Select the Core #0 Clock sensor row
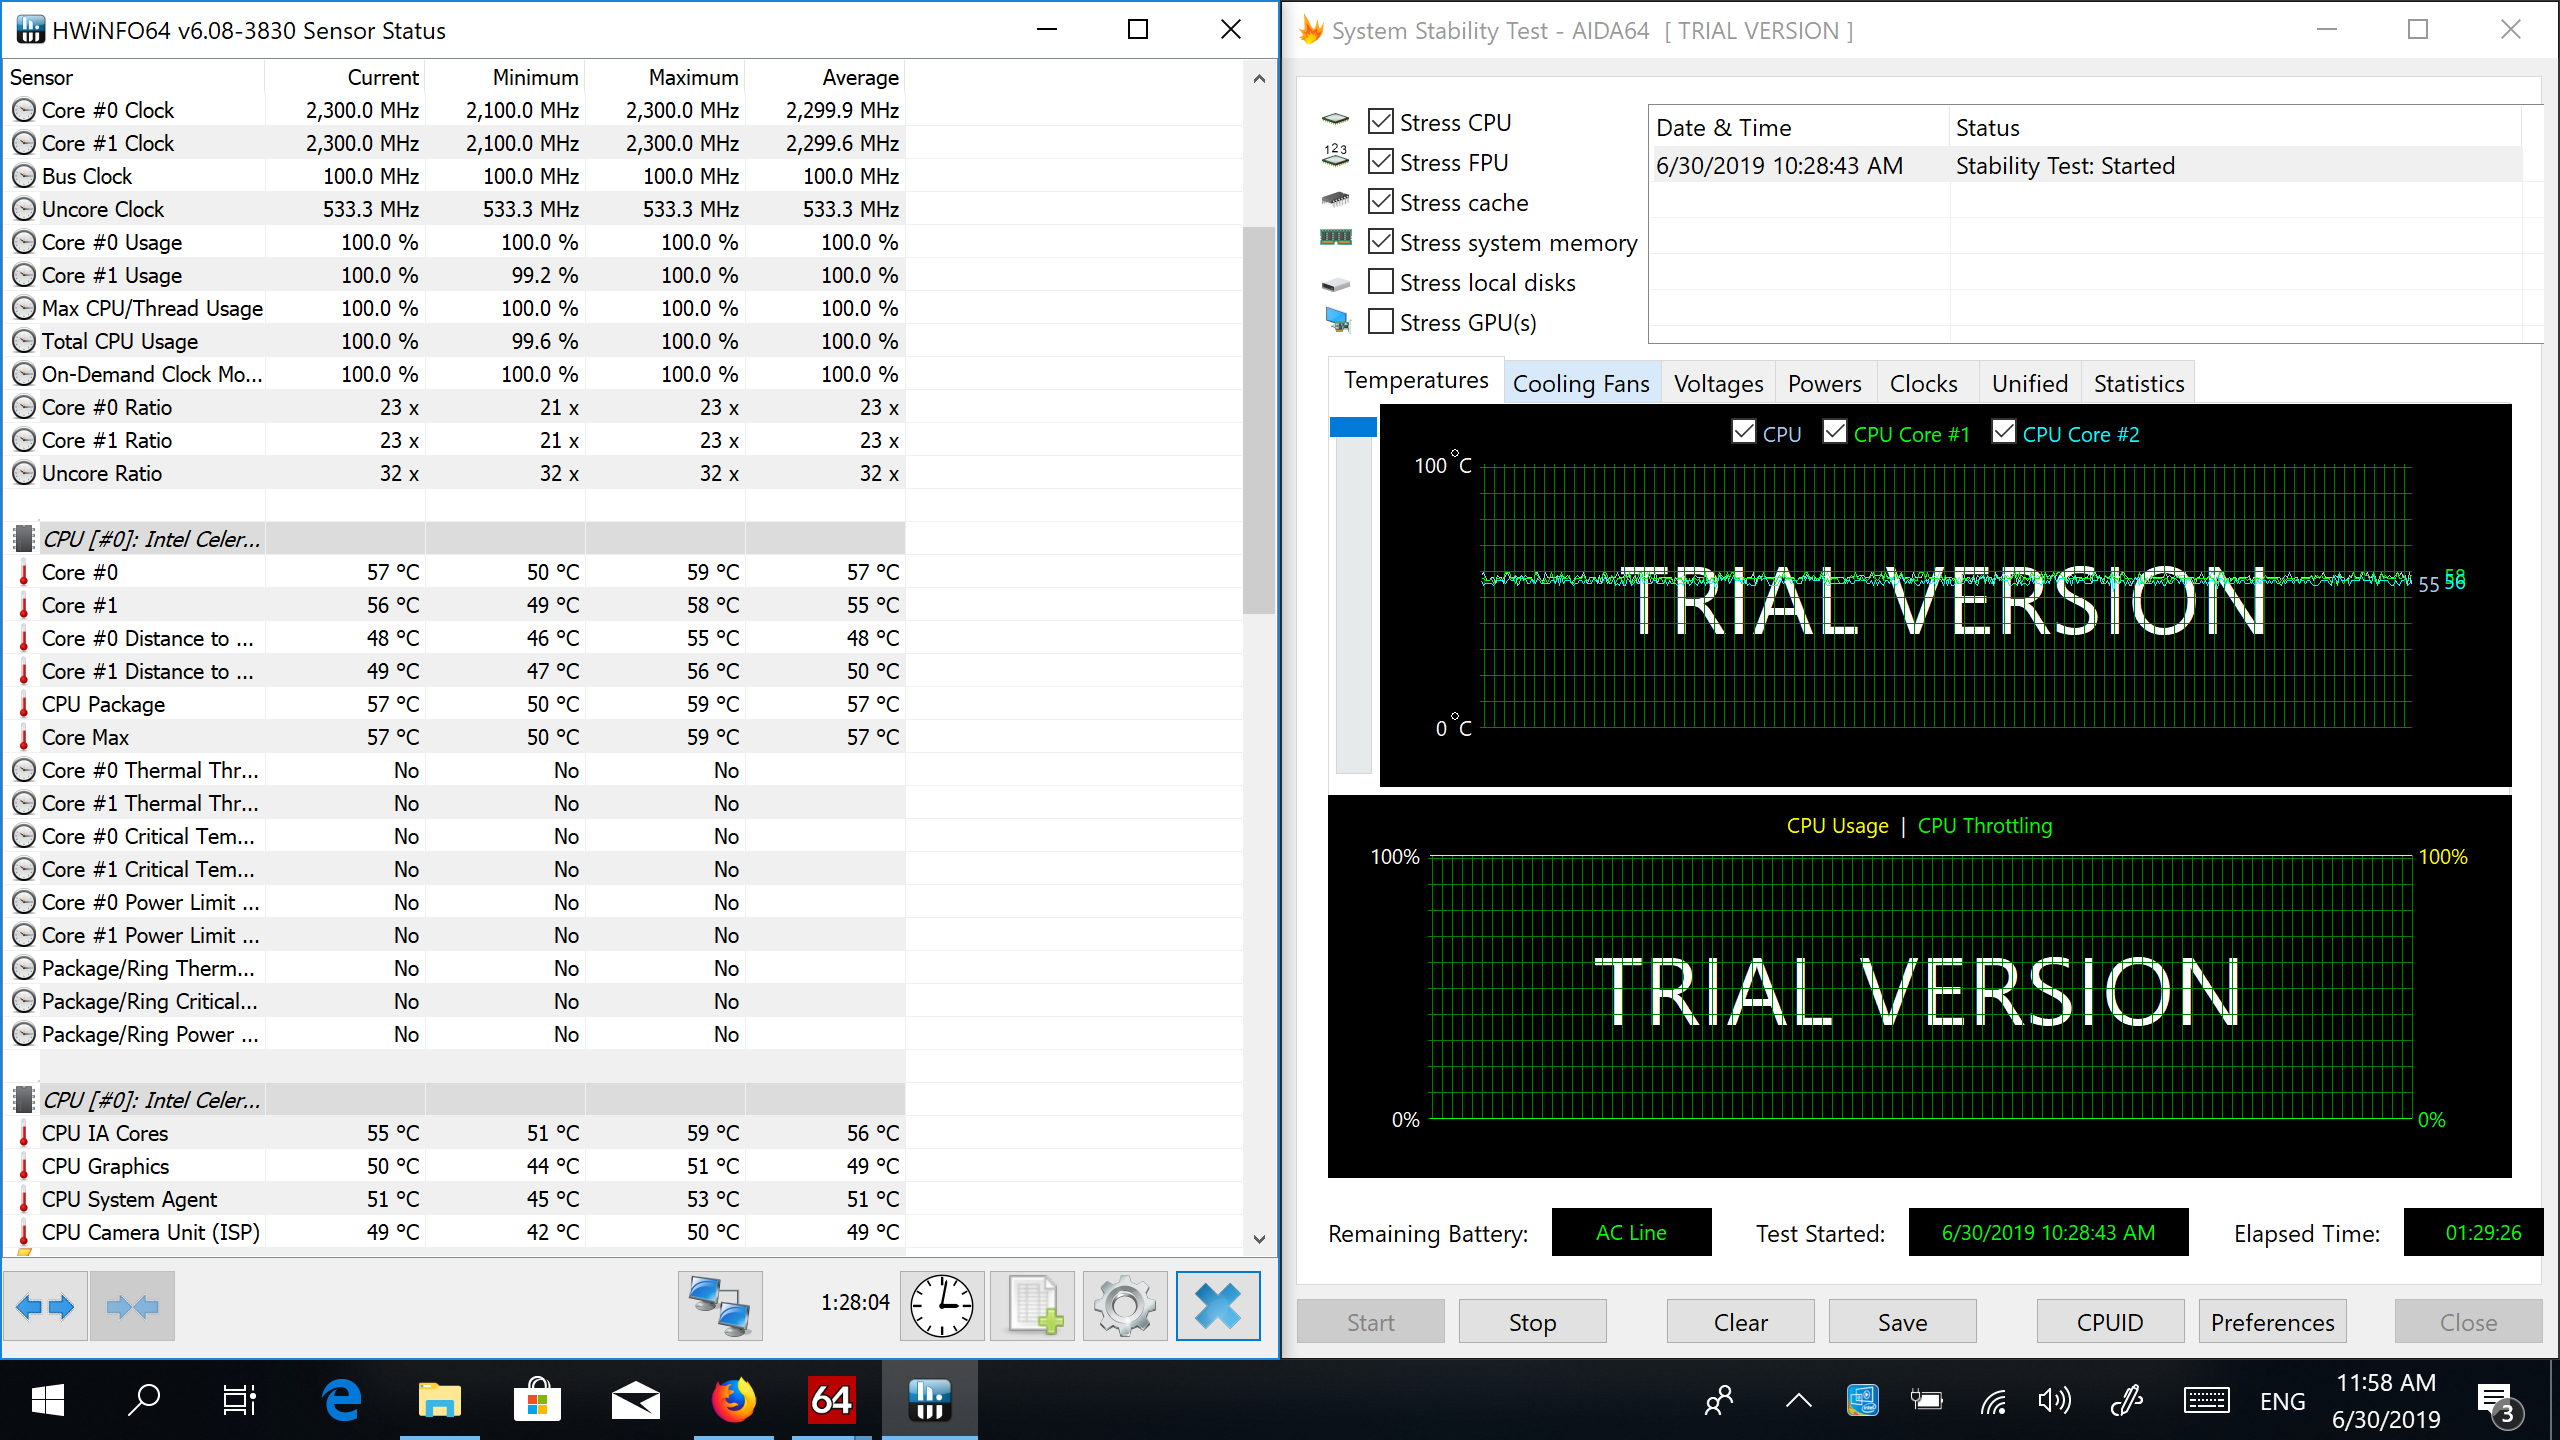The width and height of the screenshot is (2560, 1440). coord(454,110)
